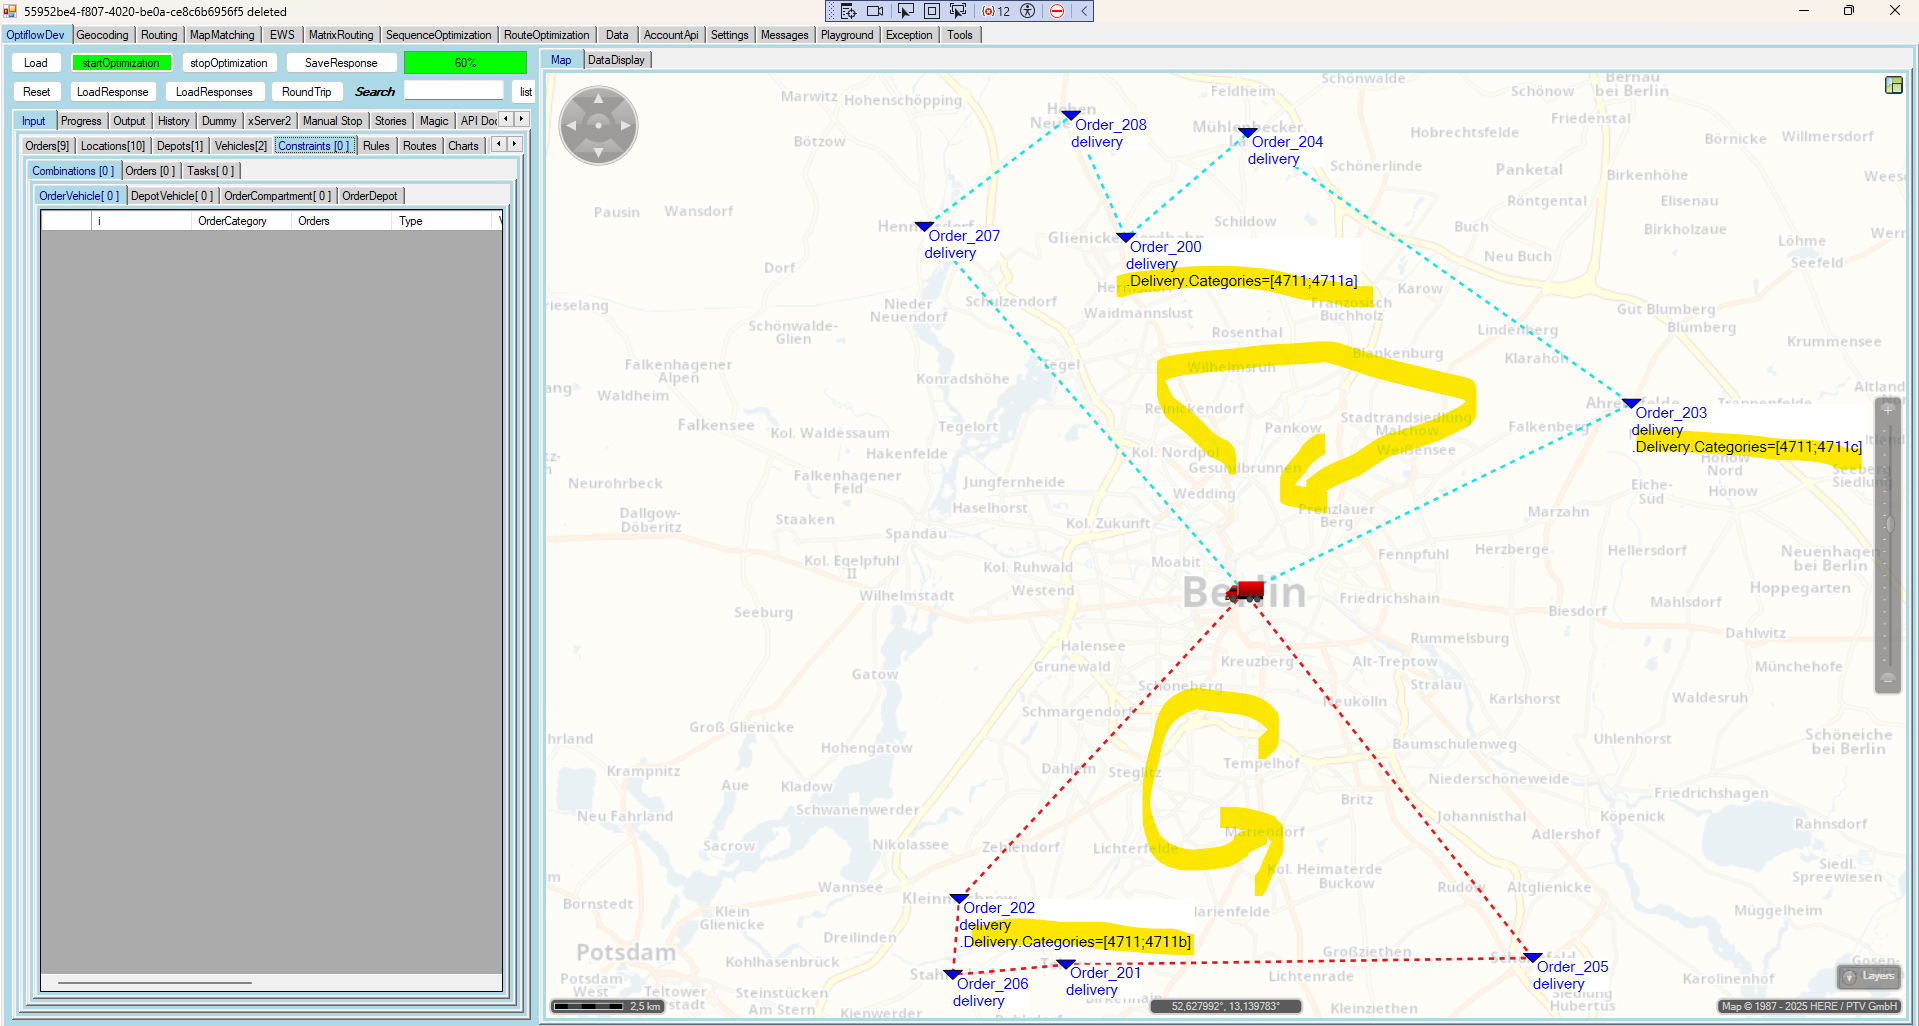The width and height of the screenshot is (1919, 1026).
Task: Click the accessibility person icon in debug toolbar
Action: (x=1027, y=11)
